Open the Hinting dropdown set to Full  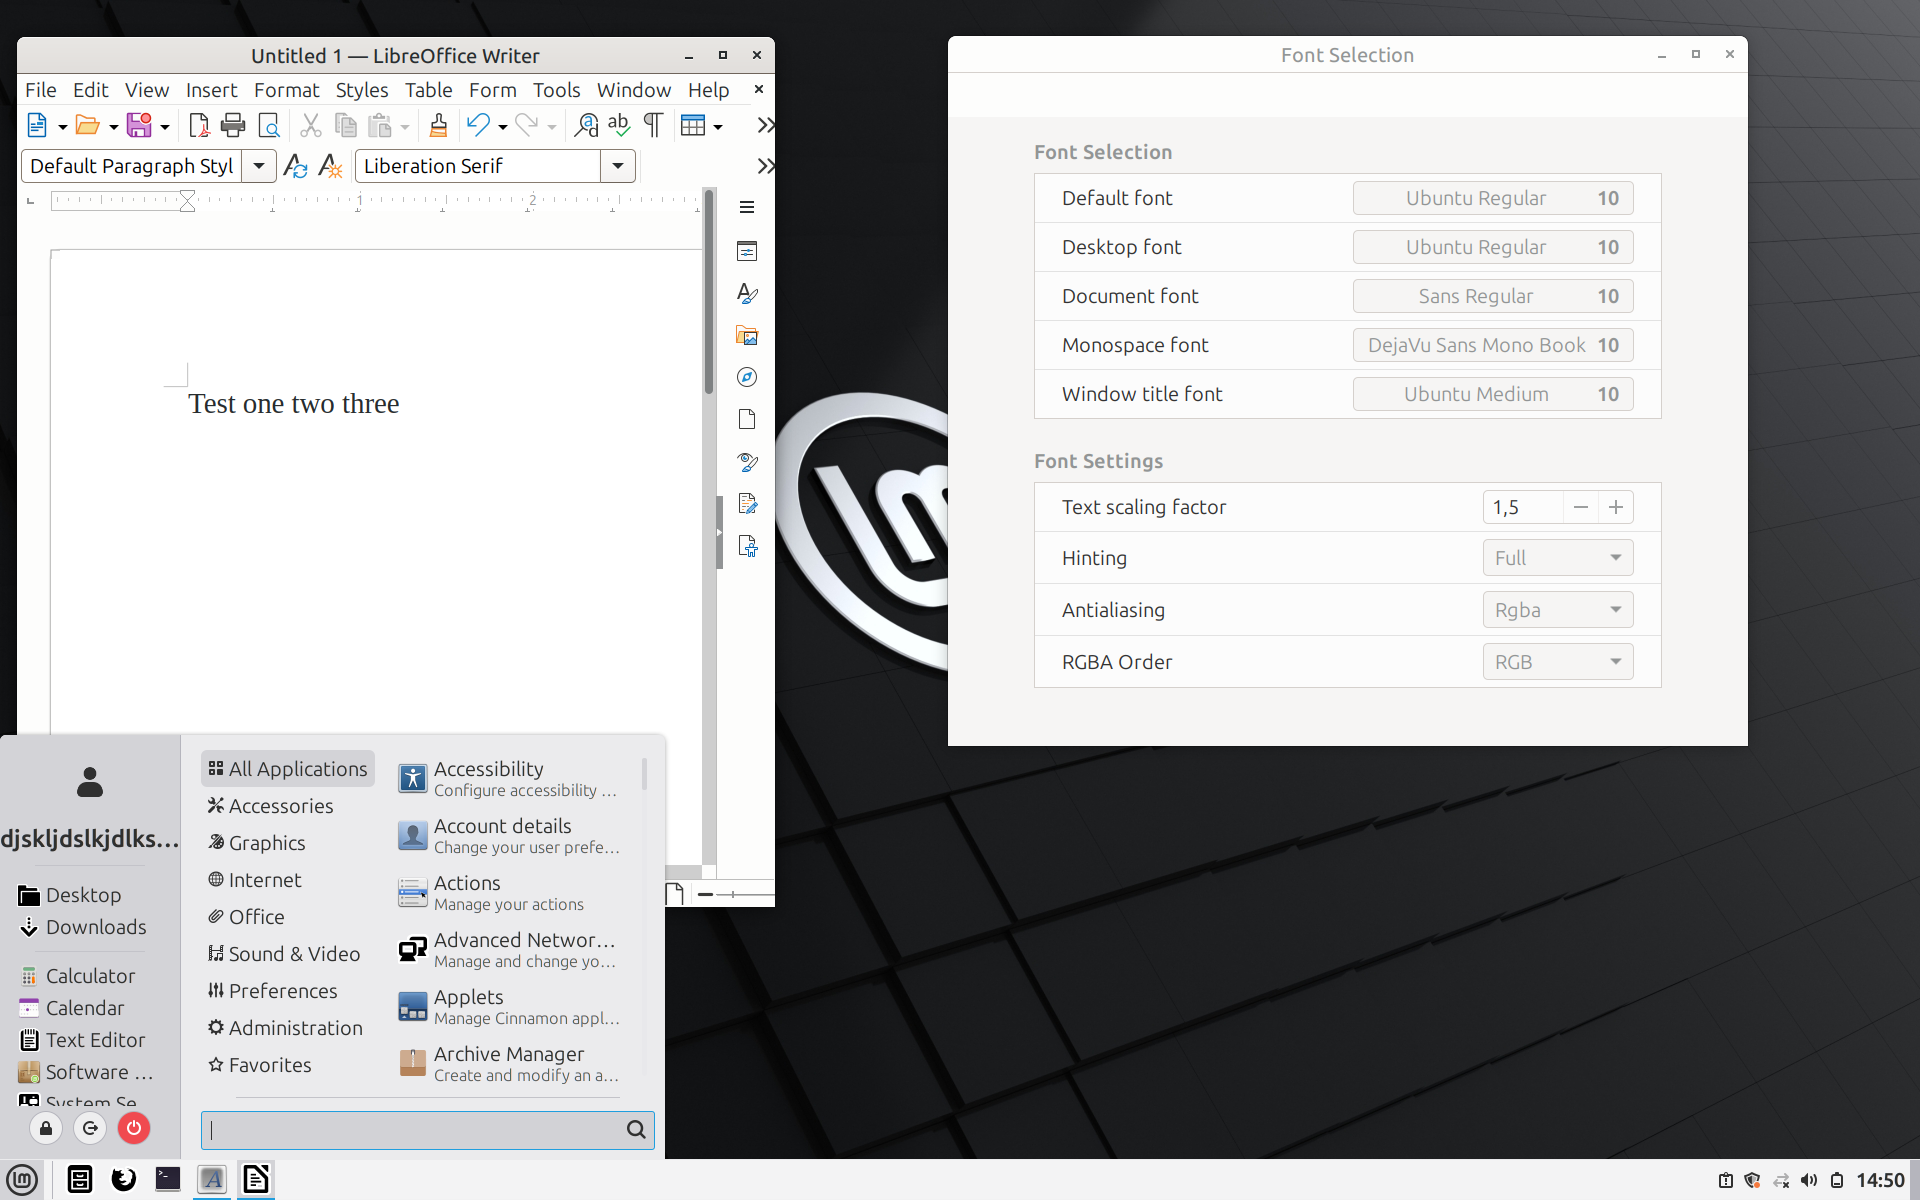pyautogui.click(x=1557, y=558)
